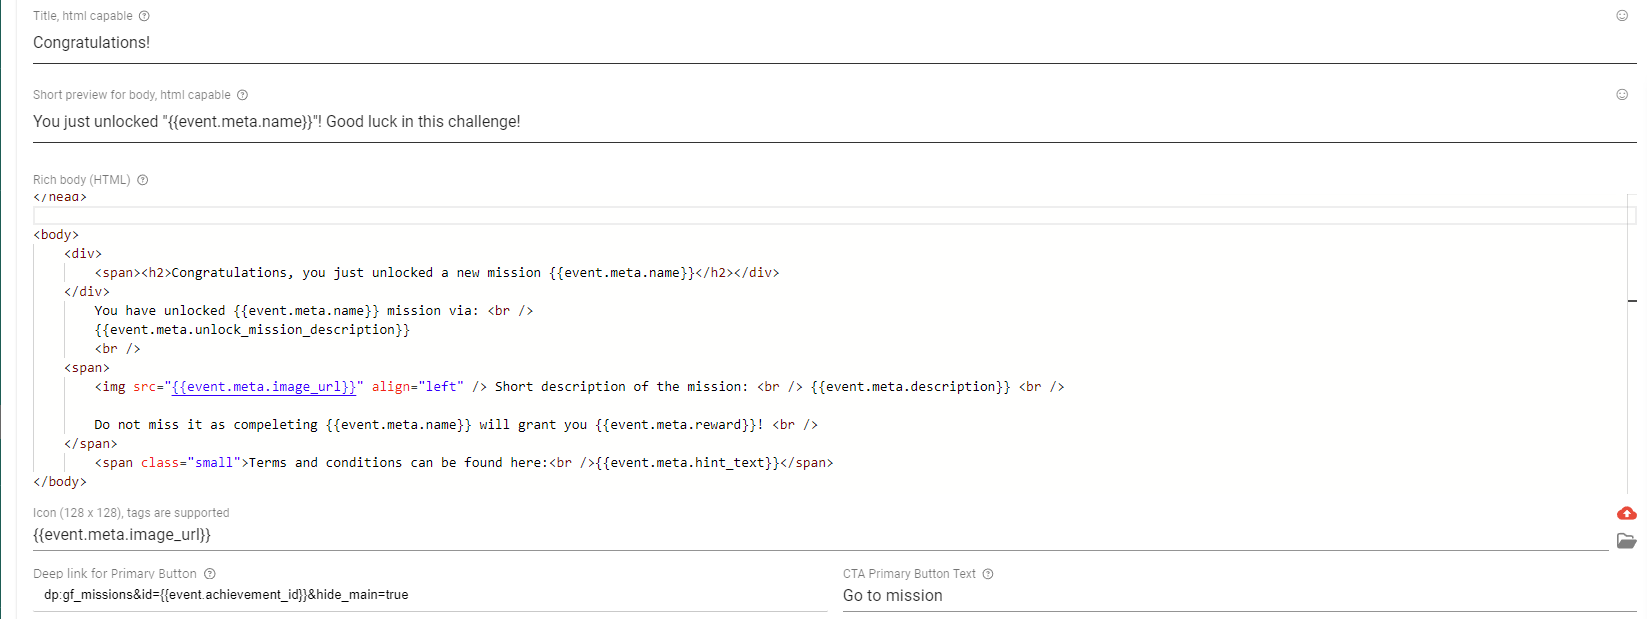
Task: Click help icon next to CTA Primary Button Text
Action: [x=988, y=574]
